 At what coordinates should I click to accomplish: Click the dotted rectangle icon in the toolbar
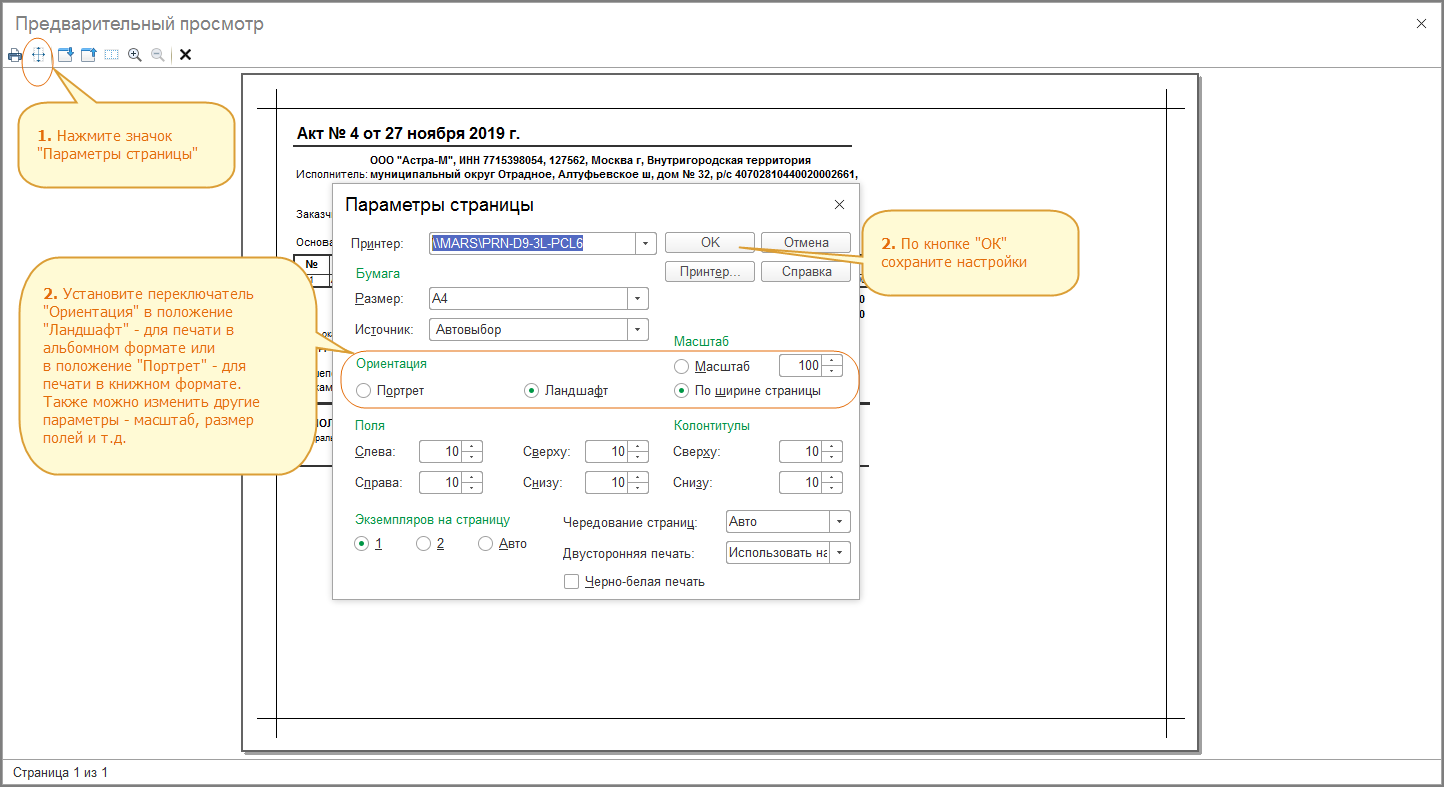(111, 55)
